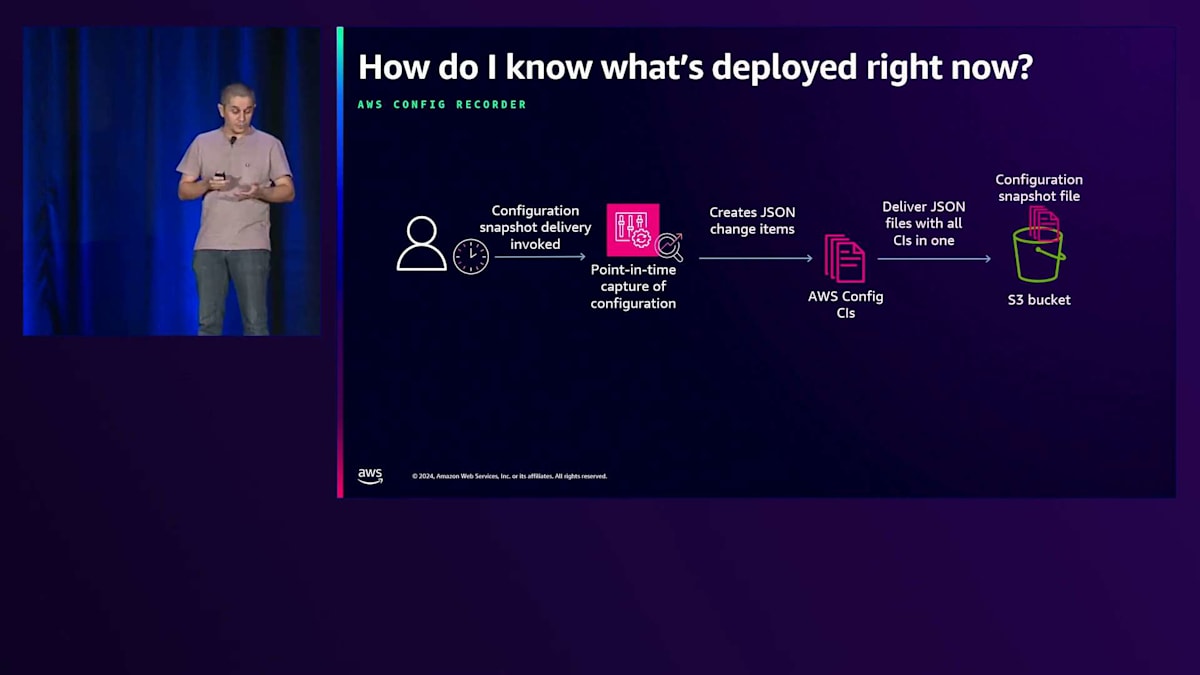Click the user person icon
Screen dimensions: 1200x675
[x=421, y=243]
